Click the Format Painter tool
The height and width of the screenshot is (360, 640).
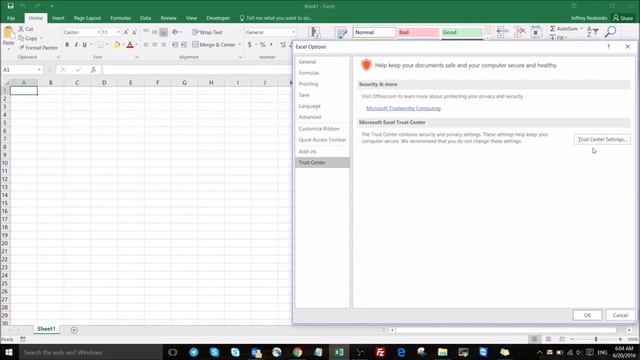pyautogui.click(x=38, y=48)
